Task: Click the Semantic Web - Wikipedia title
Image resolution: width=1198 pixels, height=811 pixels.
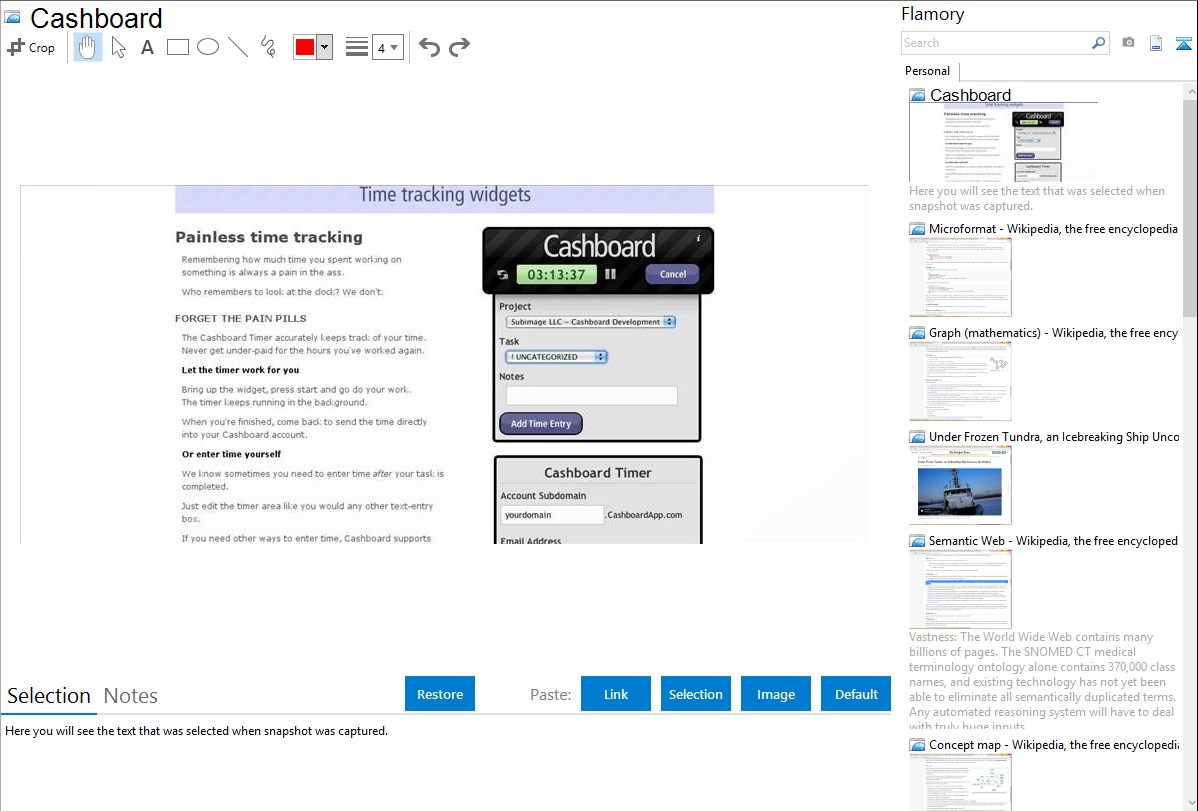Action: (x=1053, y=540)
